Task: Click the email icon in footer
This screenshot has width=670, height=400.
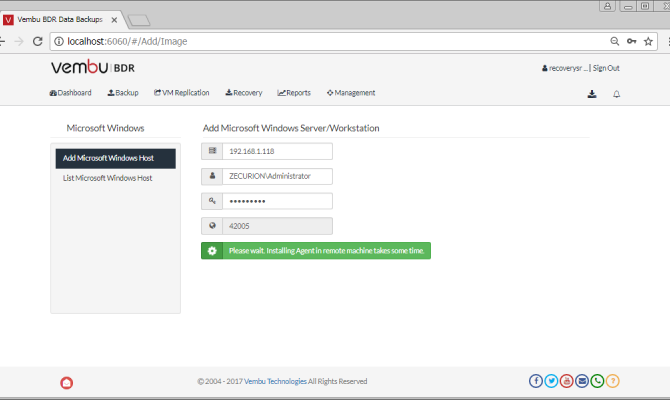Action: (x=582, y=381)
